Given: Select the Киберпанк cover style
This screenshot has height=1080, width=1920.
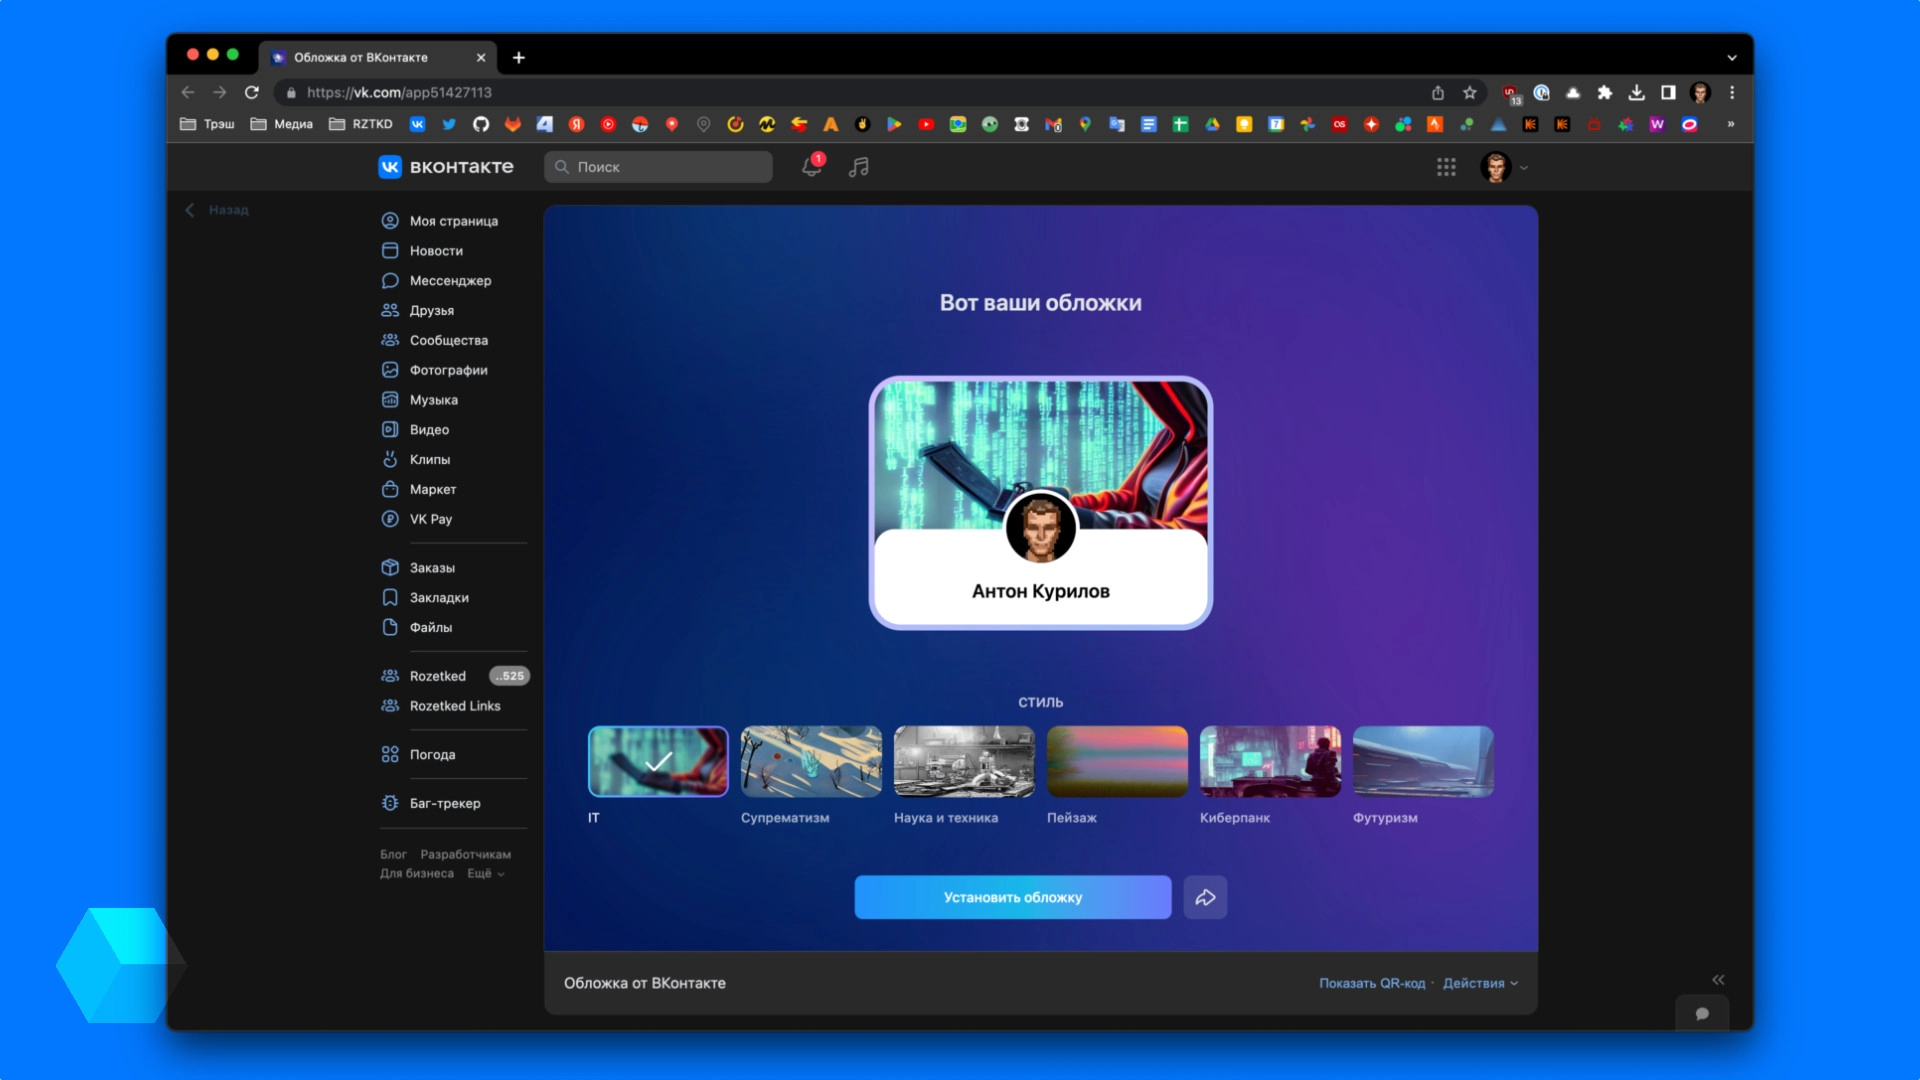Looking at the screenshot, I should [1270, 761].
